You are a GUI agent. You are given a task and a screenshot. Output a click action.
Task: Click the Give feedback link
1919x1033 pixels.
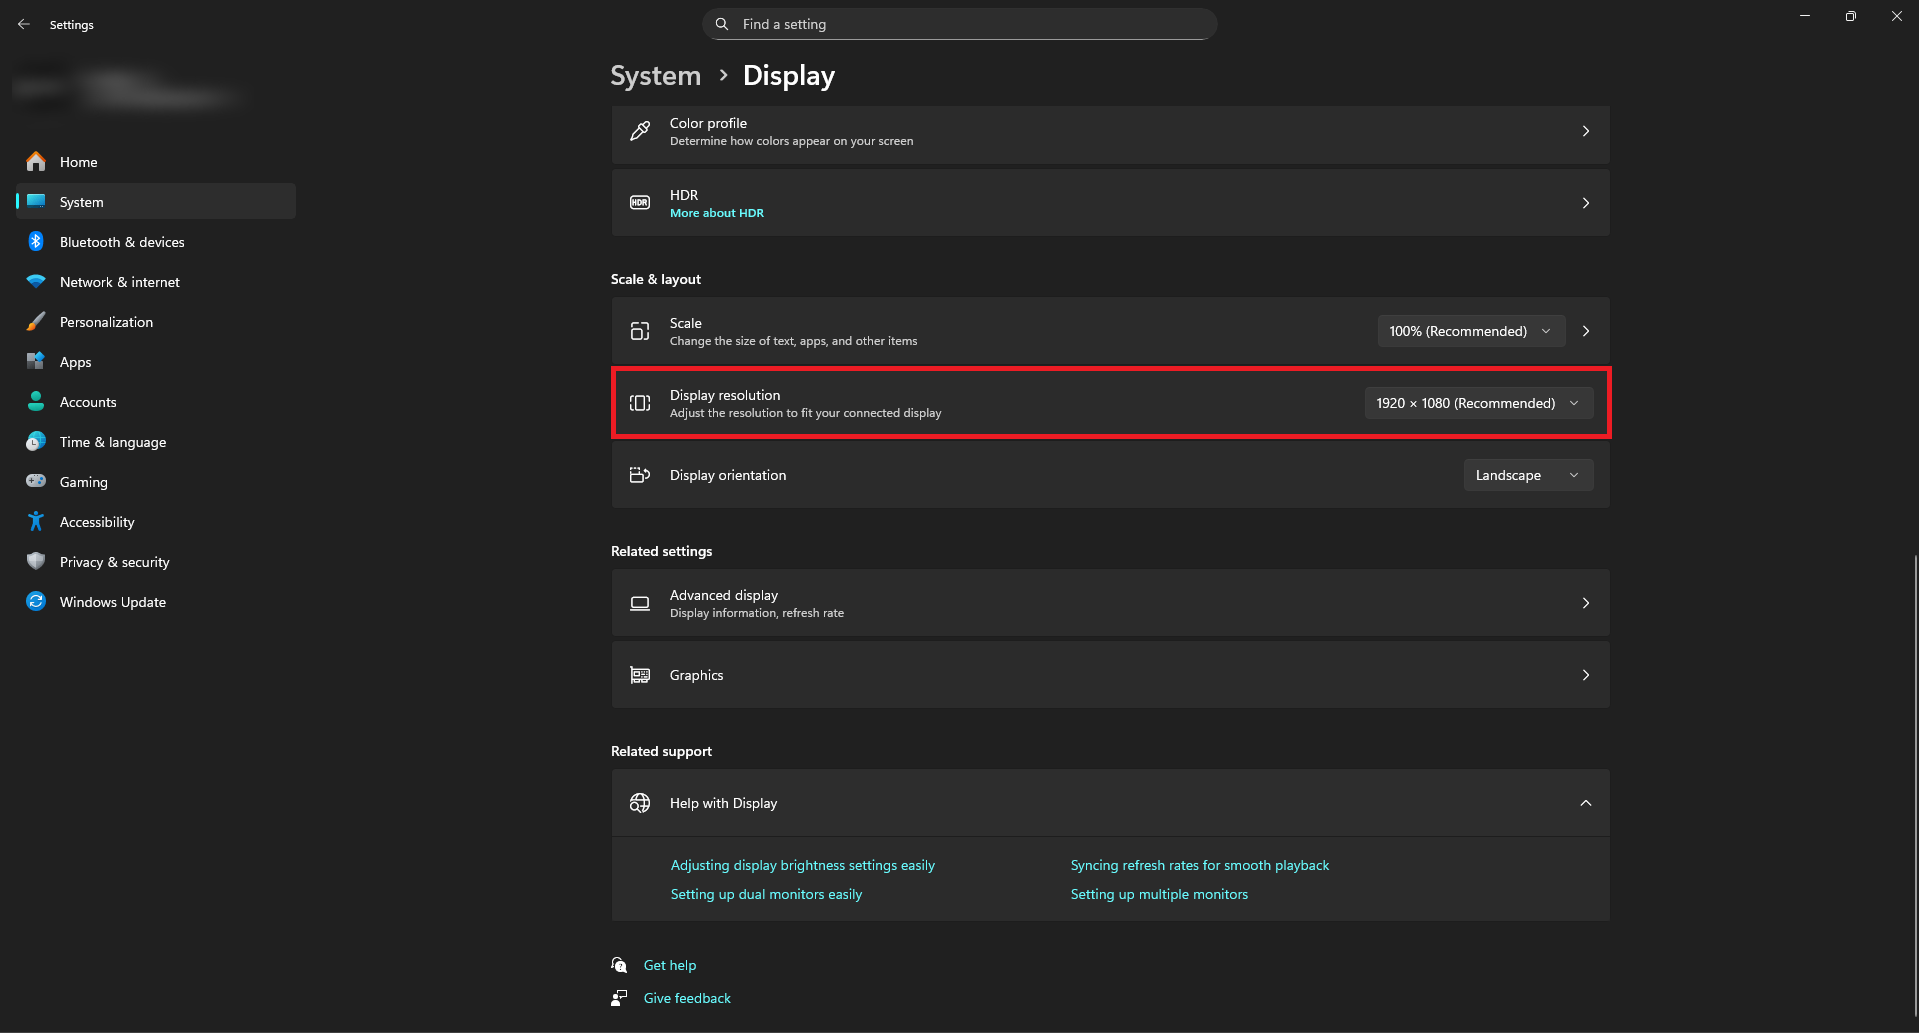pyautogui.click(x=687, y=998)
